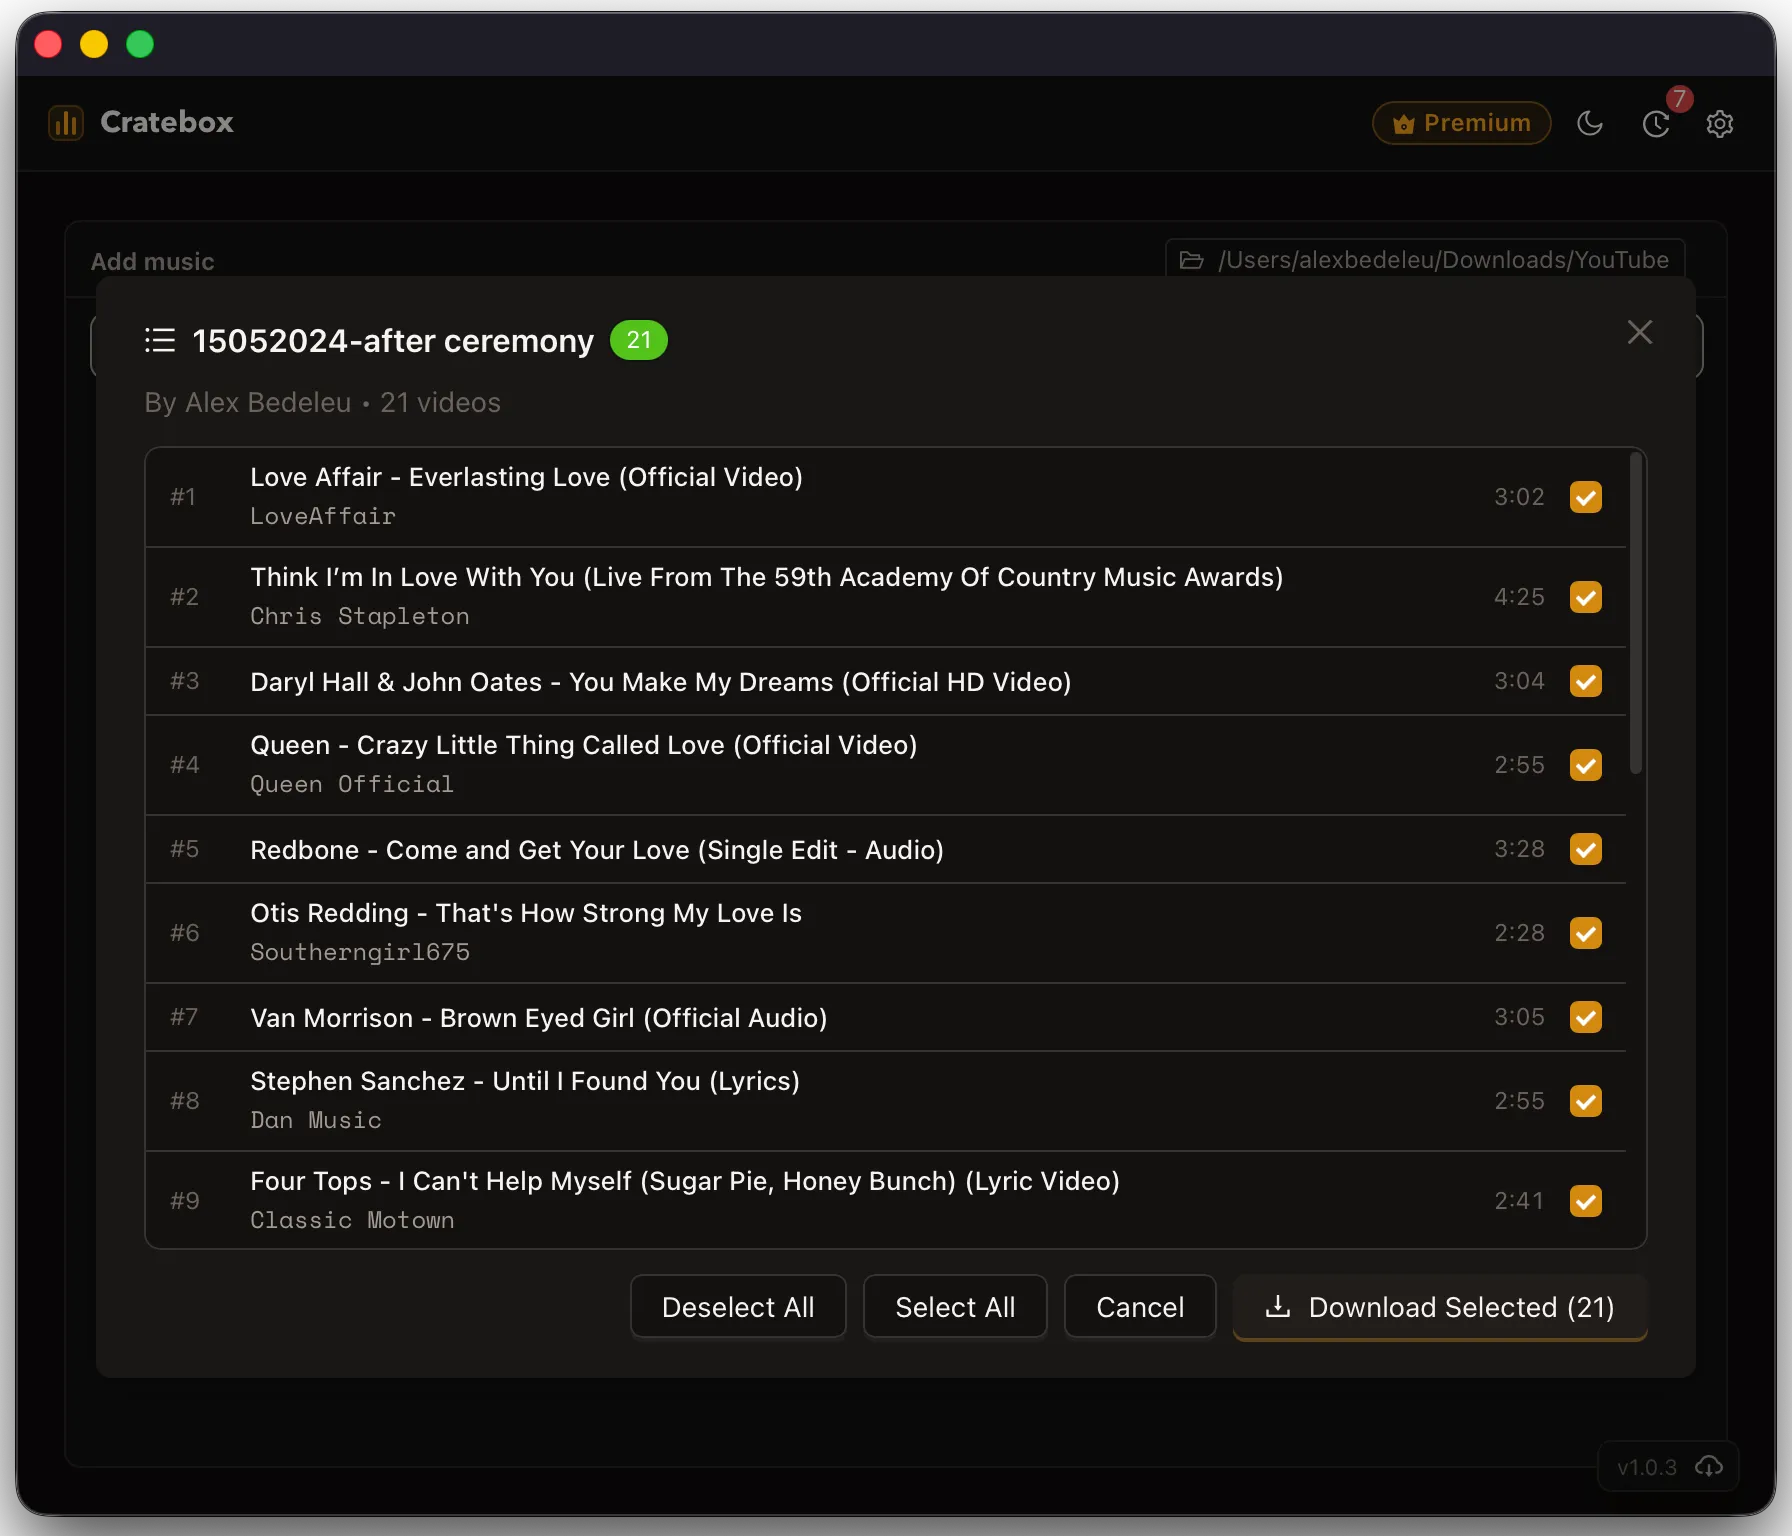Uncheck Love Affair - Everlasting Love
Image resolution: width=1792 pixels, height=1536 pixels.
[1586, 497]
